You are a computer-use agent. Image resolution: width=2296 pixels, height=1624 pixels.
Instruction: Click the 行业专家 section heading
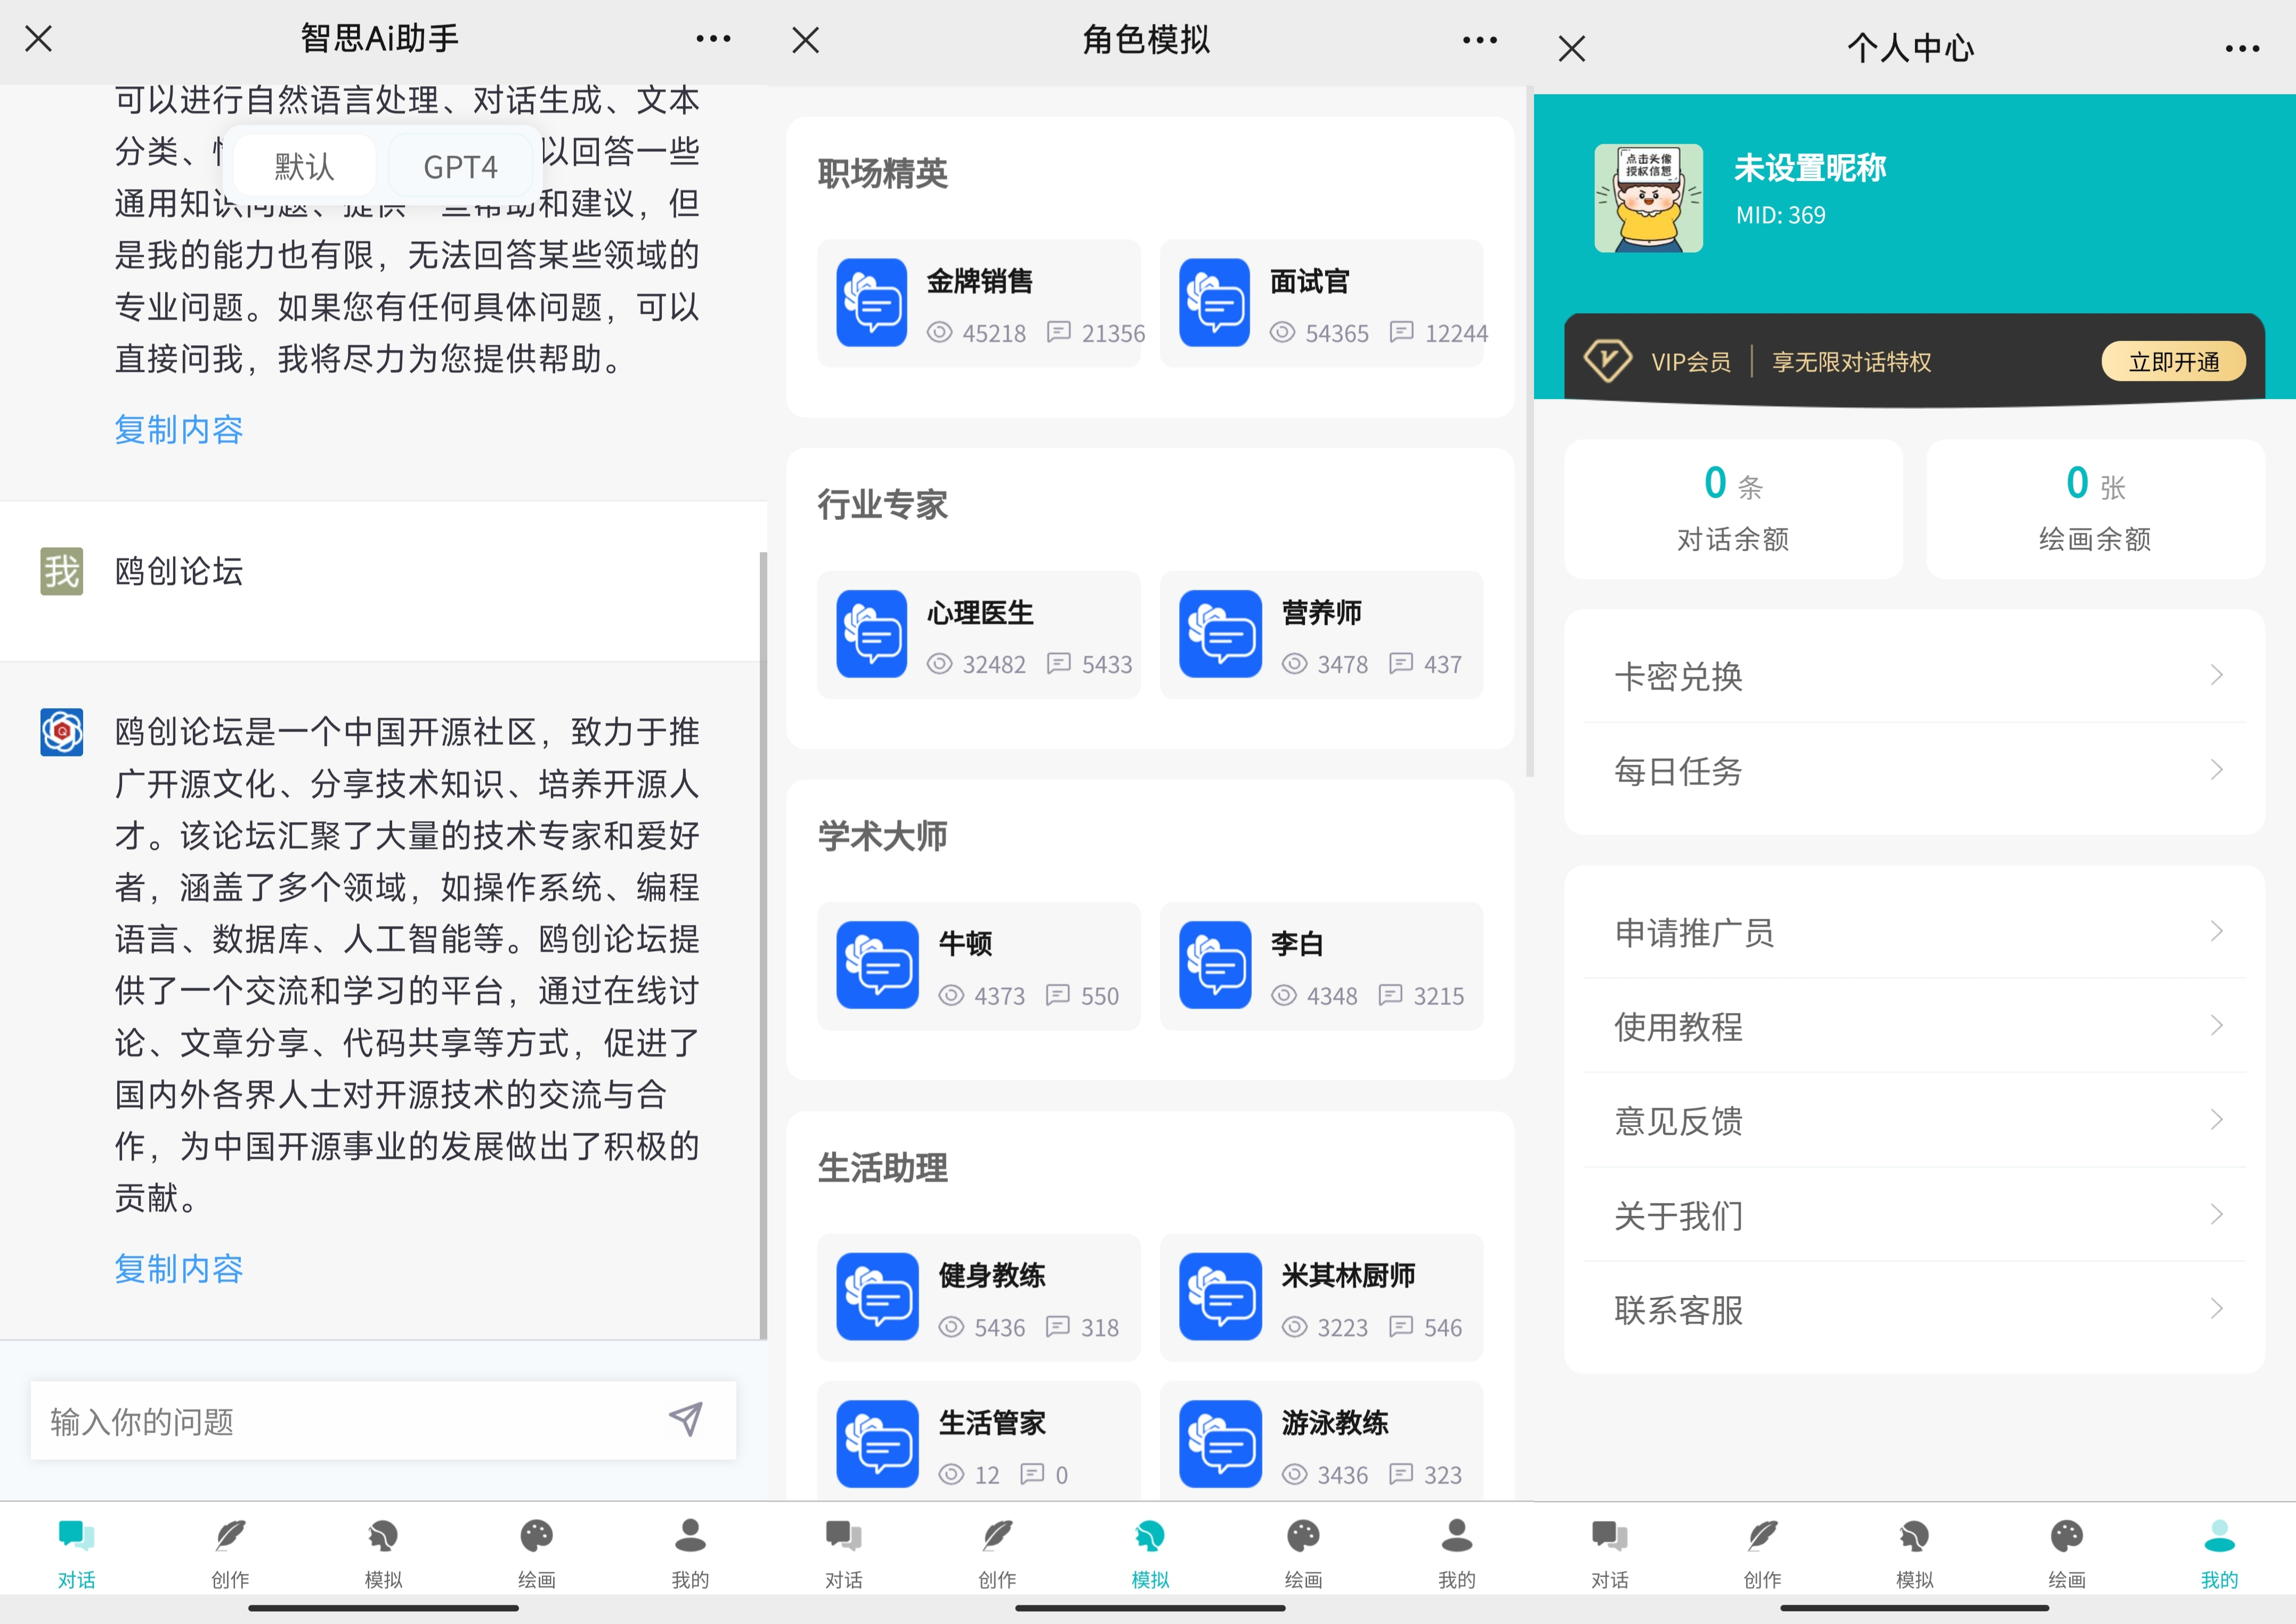pyautogui.click(x=882, y=504)
